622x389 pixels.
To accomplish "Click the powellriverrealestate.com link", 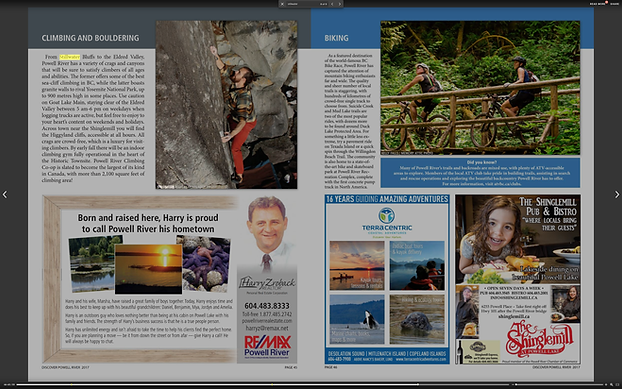I will (x=267, y=321).
